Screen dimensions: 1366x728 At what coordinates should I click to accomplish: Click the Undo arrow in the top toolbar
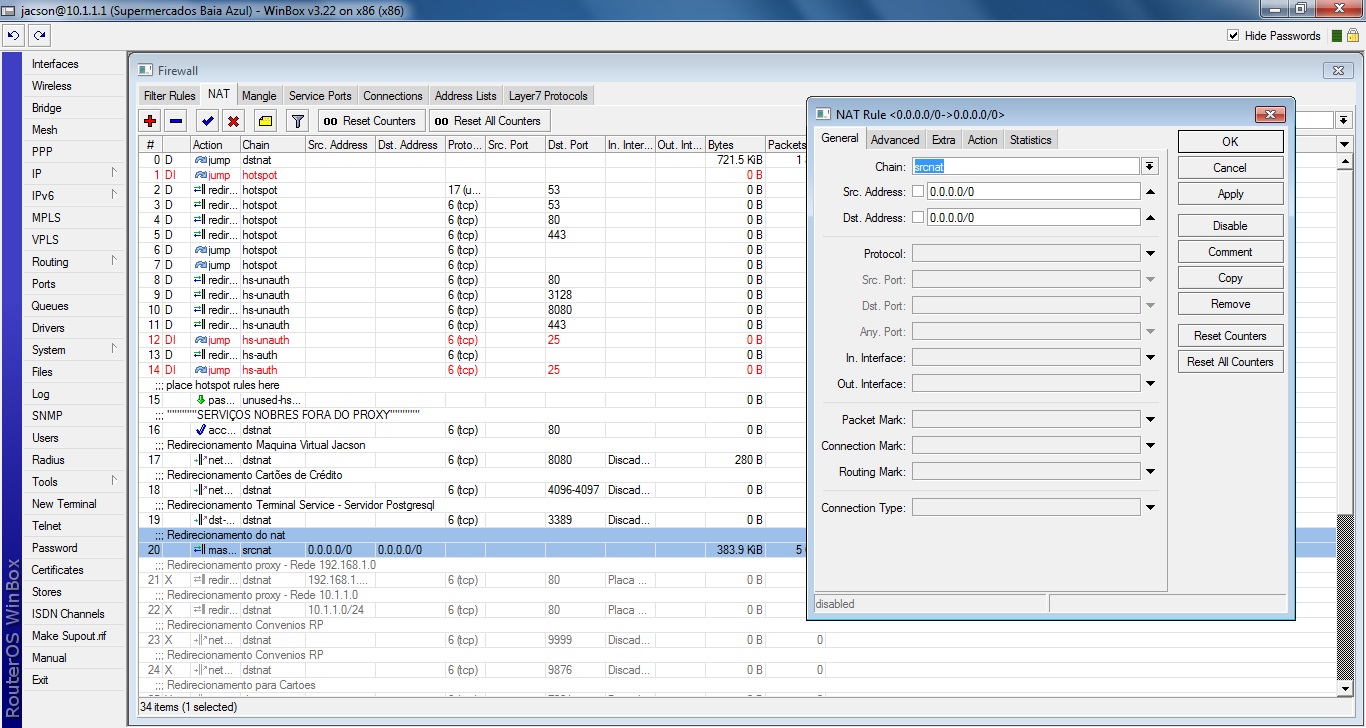13,36
